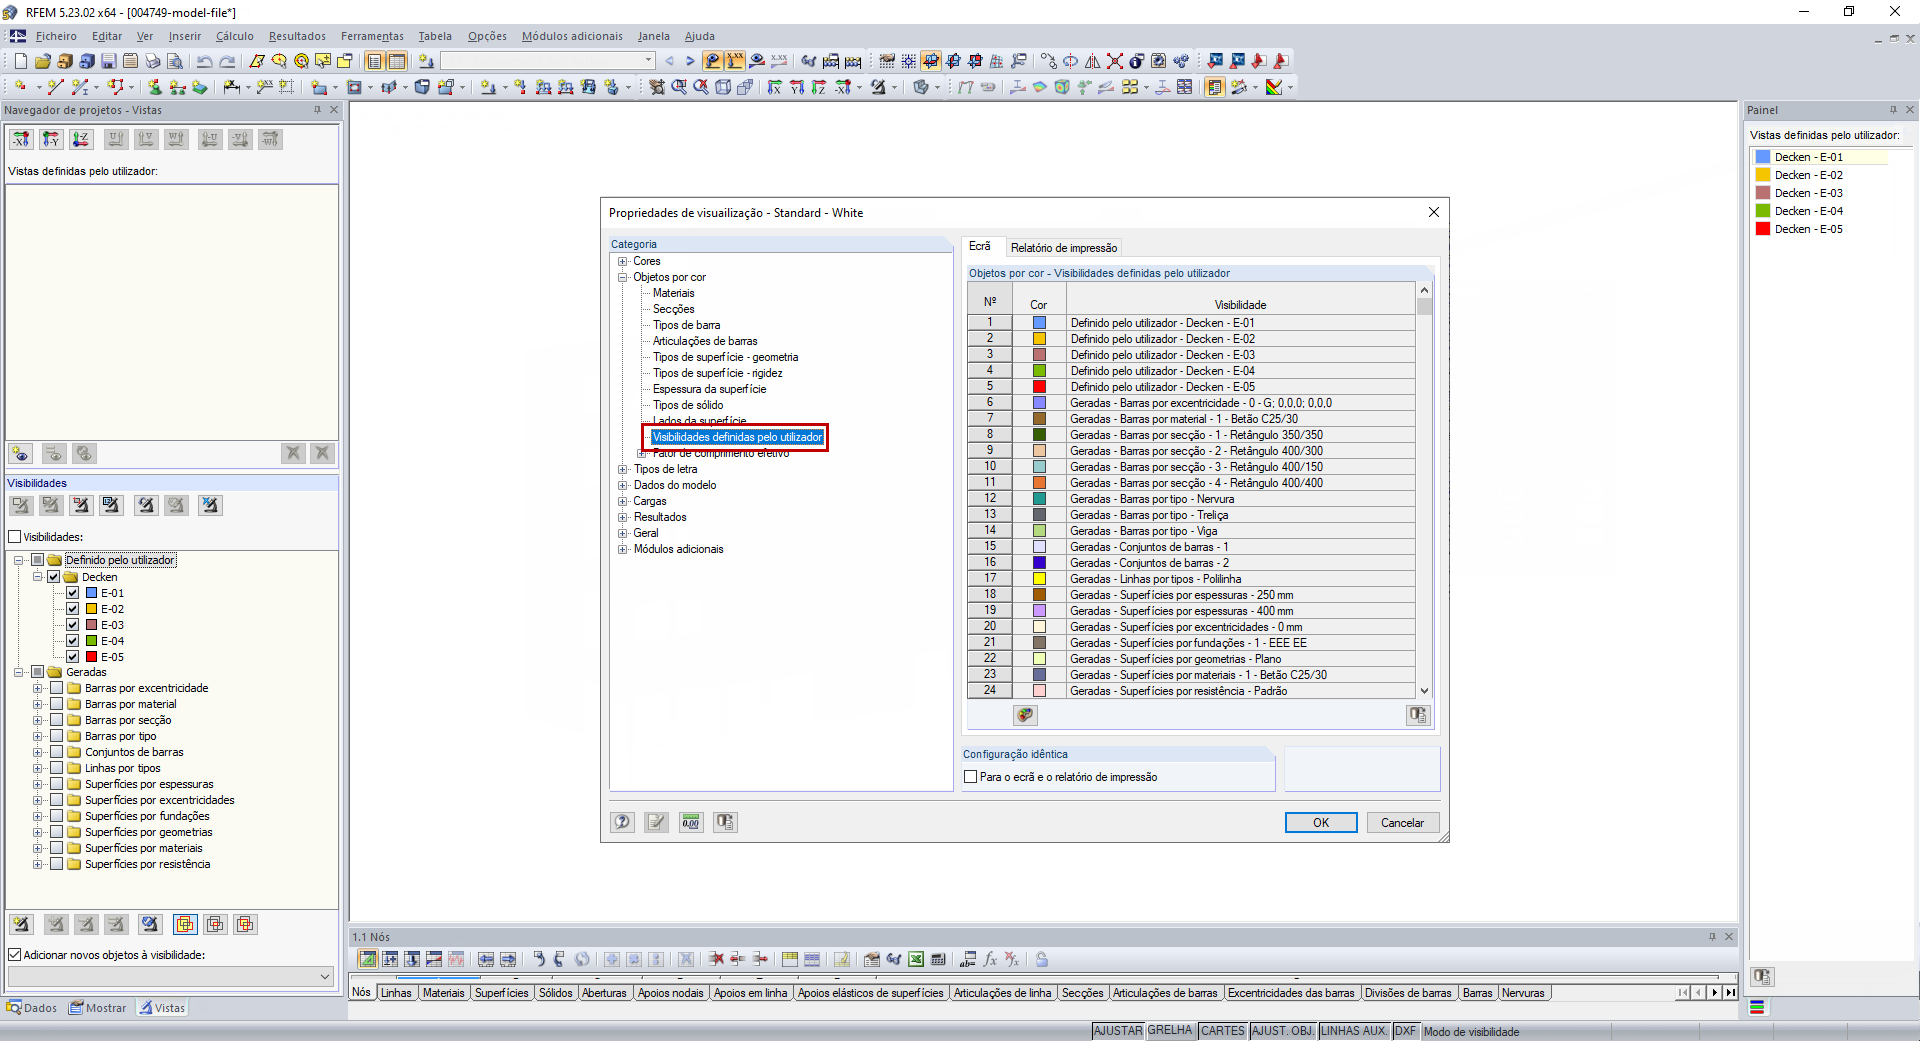Click the formula fx icon in table toolbar

point(990,959)
